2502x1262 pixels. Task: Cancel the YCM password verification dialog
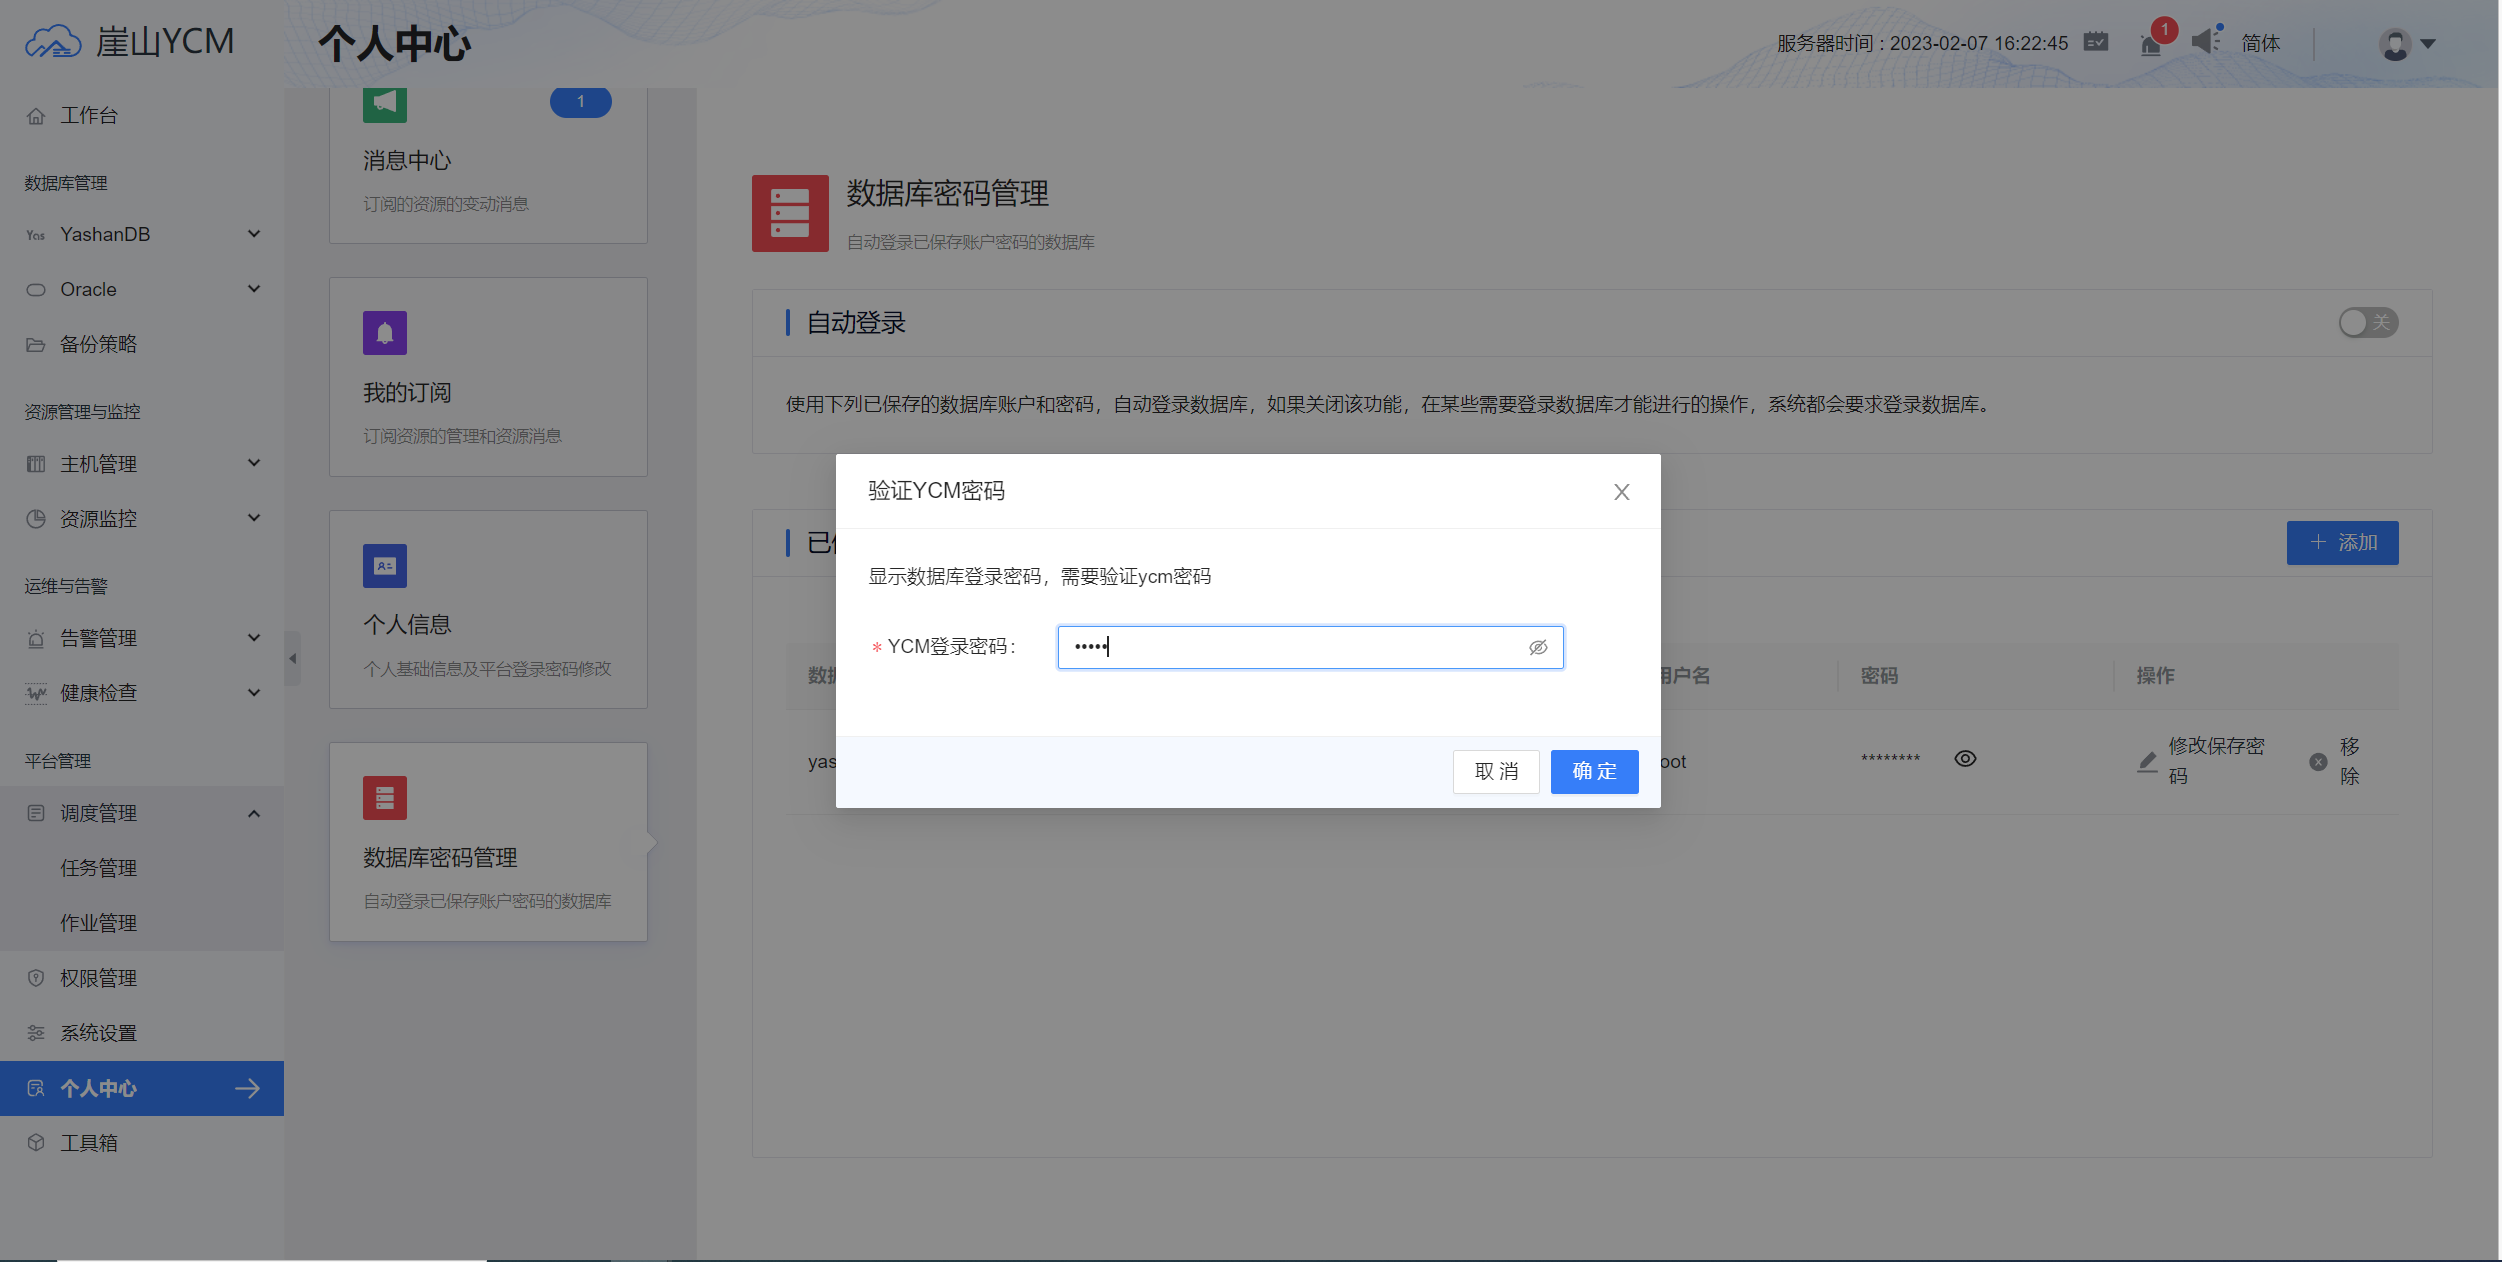click(1496, 771)
